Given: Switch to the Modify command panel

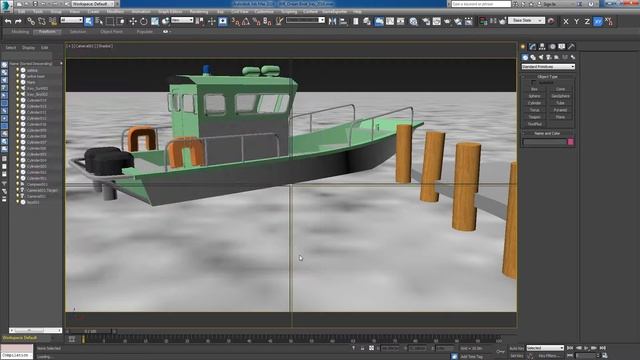Looking at the screenshot, I should tap(532, 47).
